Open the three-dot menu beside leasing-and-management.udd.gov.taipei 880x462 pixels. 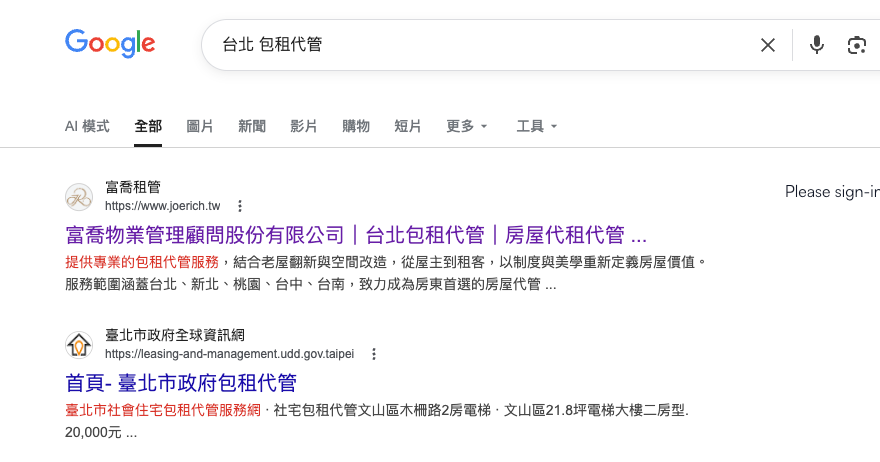(374, 354)
